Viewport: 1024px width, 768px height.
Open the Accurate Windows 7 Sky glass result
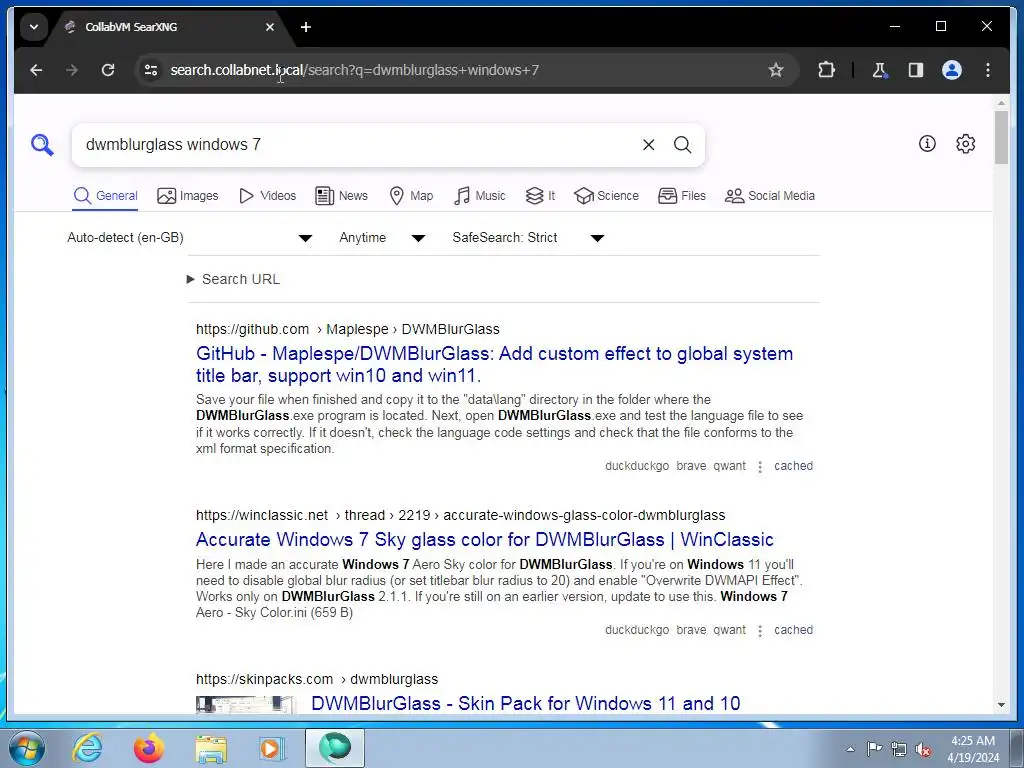point(485,539)
